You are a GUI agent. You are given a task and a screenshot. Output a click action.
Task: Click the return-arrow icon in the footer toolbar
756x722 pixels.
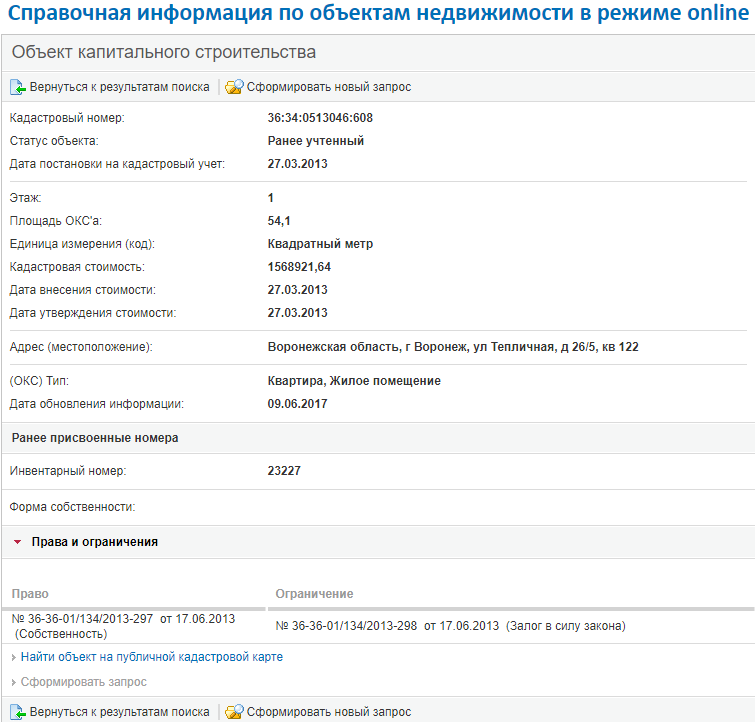[17, 712]
